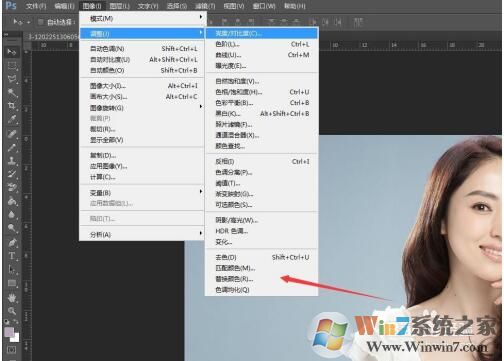
Task: Select the Pen tool
Action: click(12, 242)
